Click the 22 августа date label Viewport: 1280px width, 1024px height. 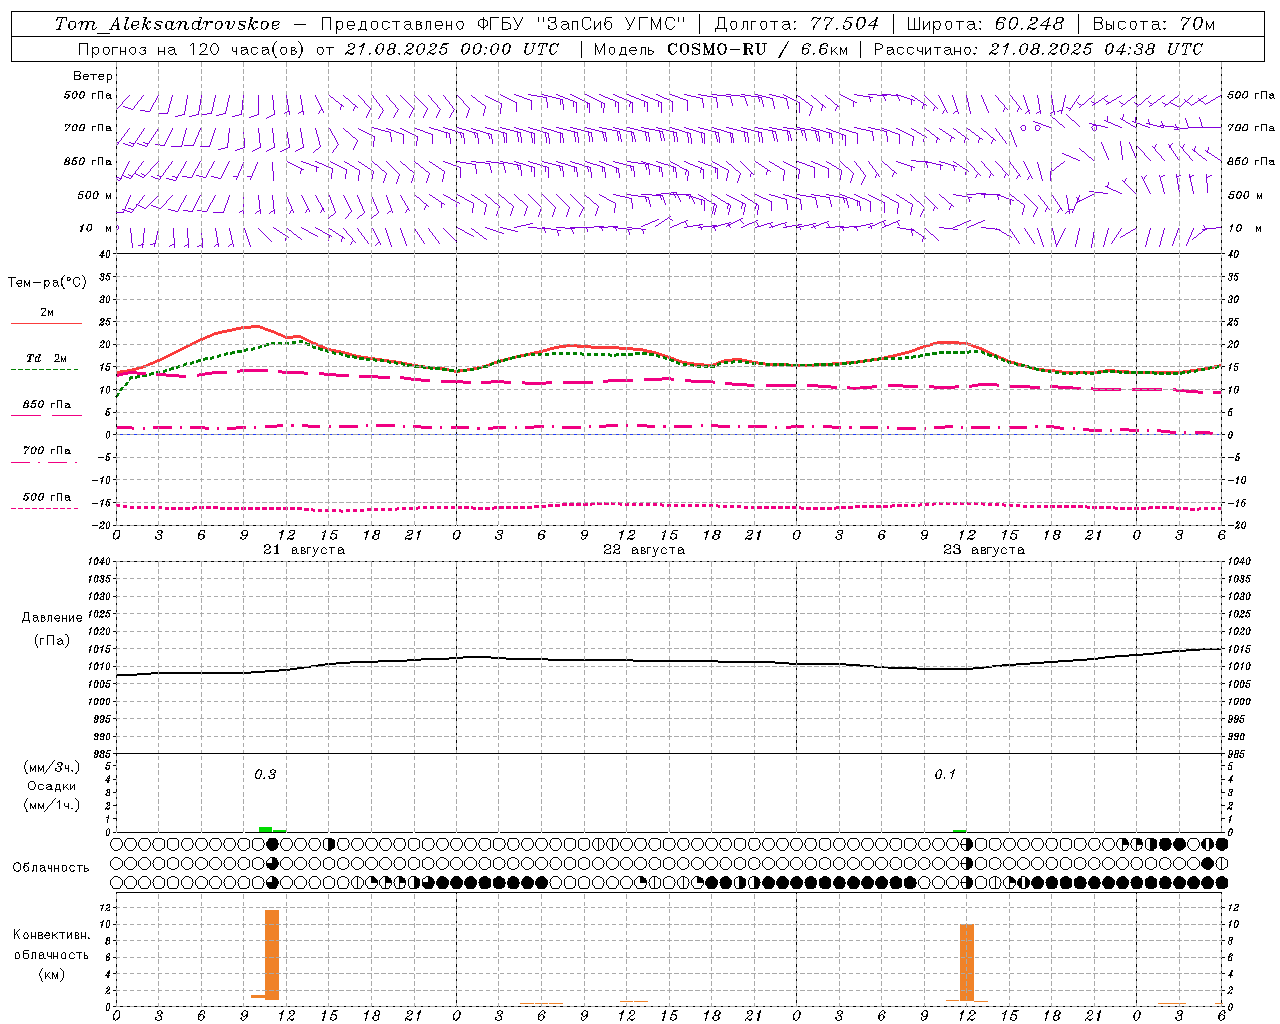click(x=644, y=550)
